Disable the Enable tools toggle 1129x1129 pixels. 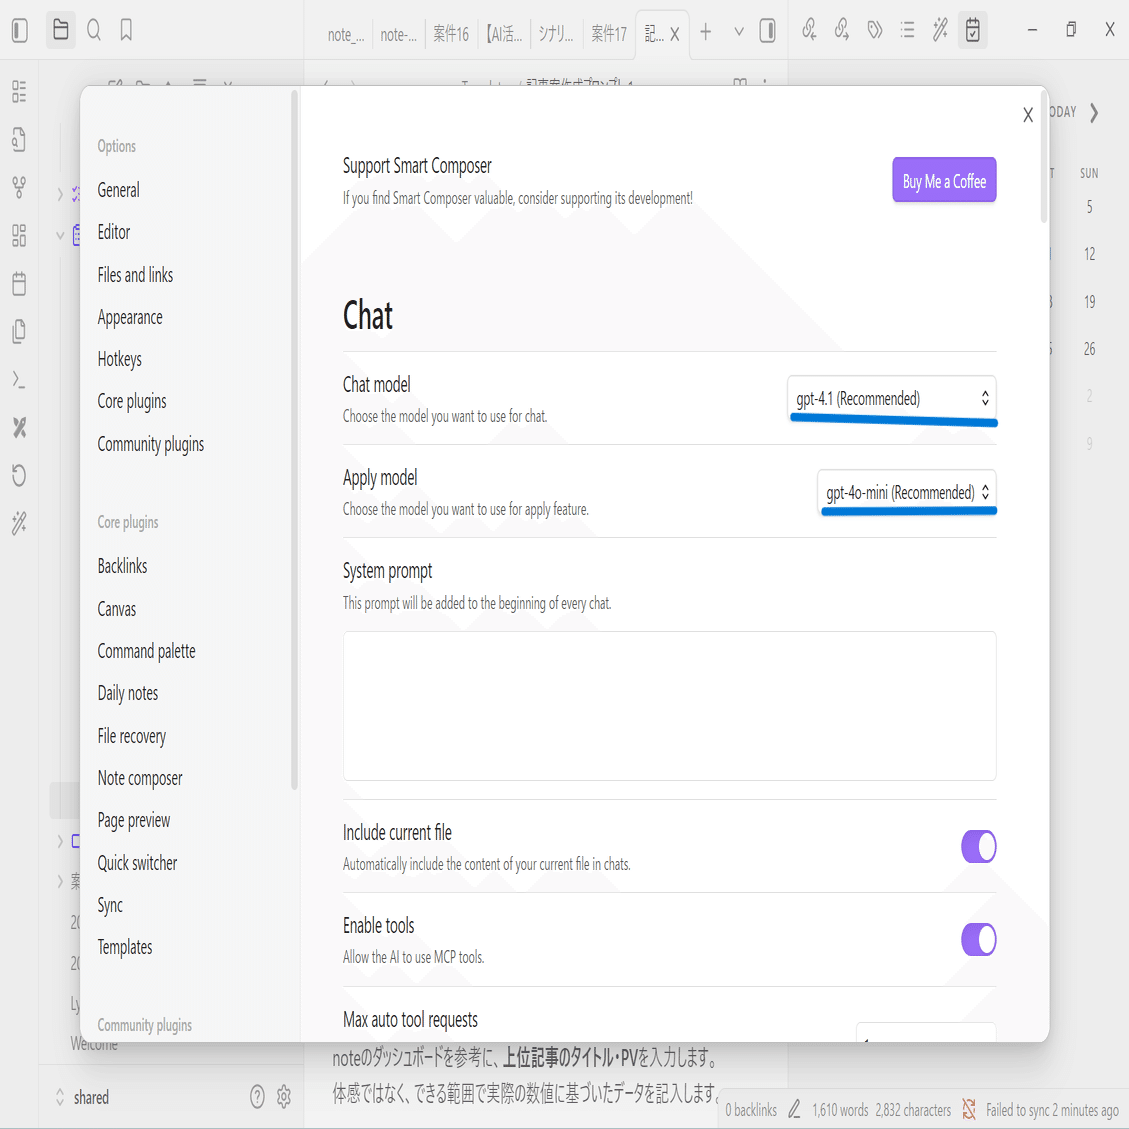979,940
